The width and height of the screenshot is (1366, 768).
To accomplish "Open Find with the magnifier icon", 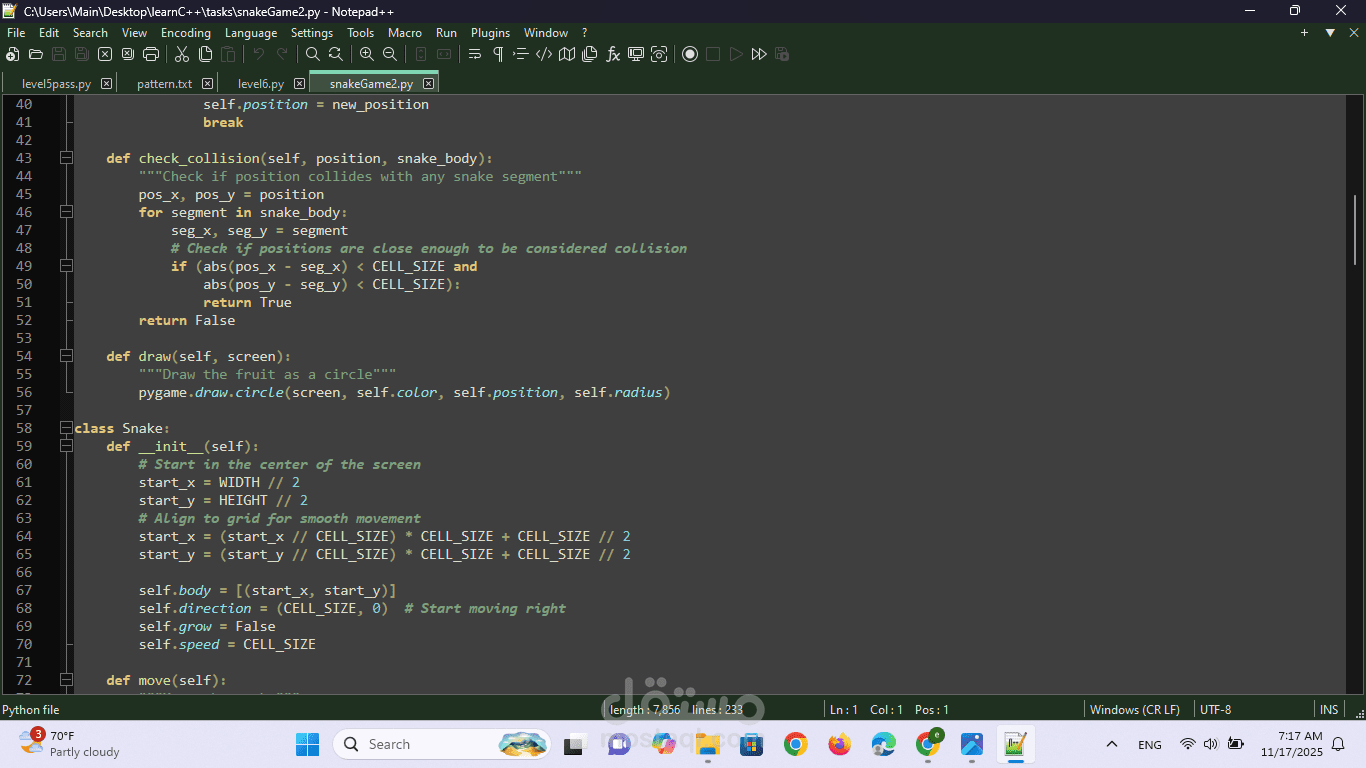I will tap(313, 54).
